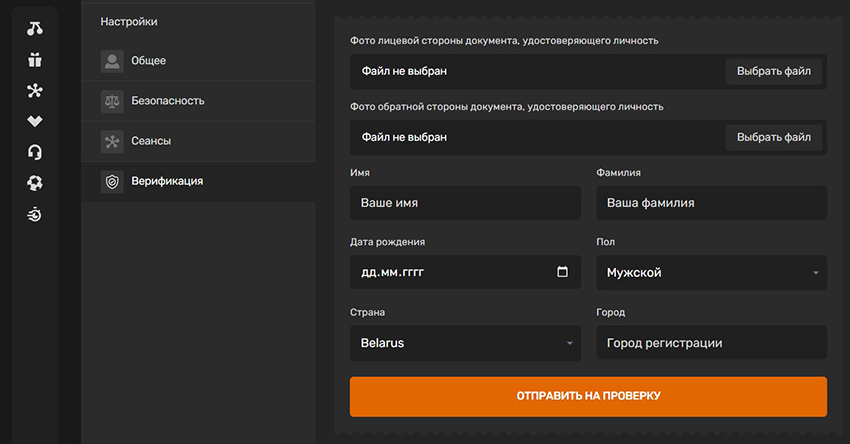The width and height of the screenshot is (850, 444).
Task: Click the Настройки heading text
Action: (x=129, y=22)
